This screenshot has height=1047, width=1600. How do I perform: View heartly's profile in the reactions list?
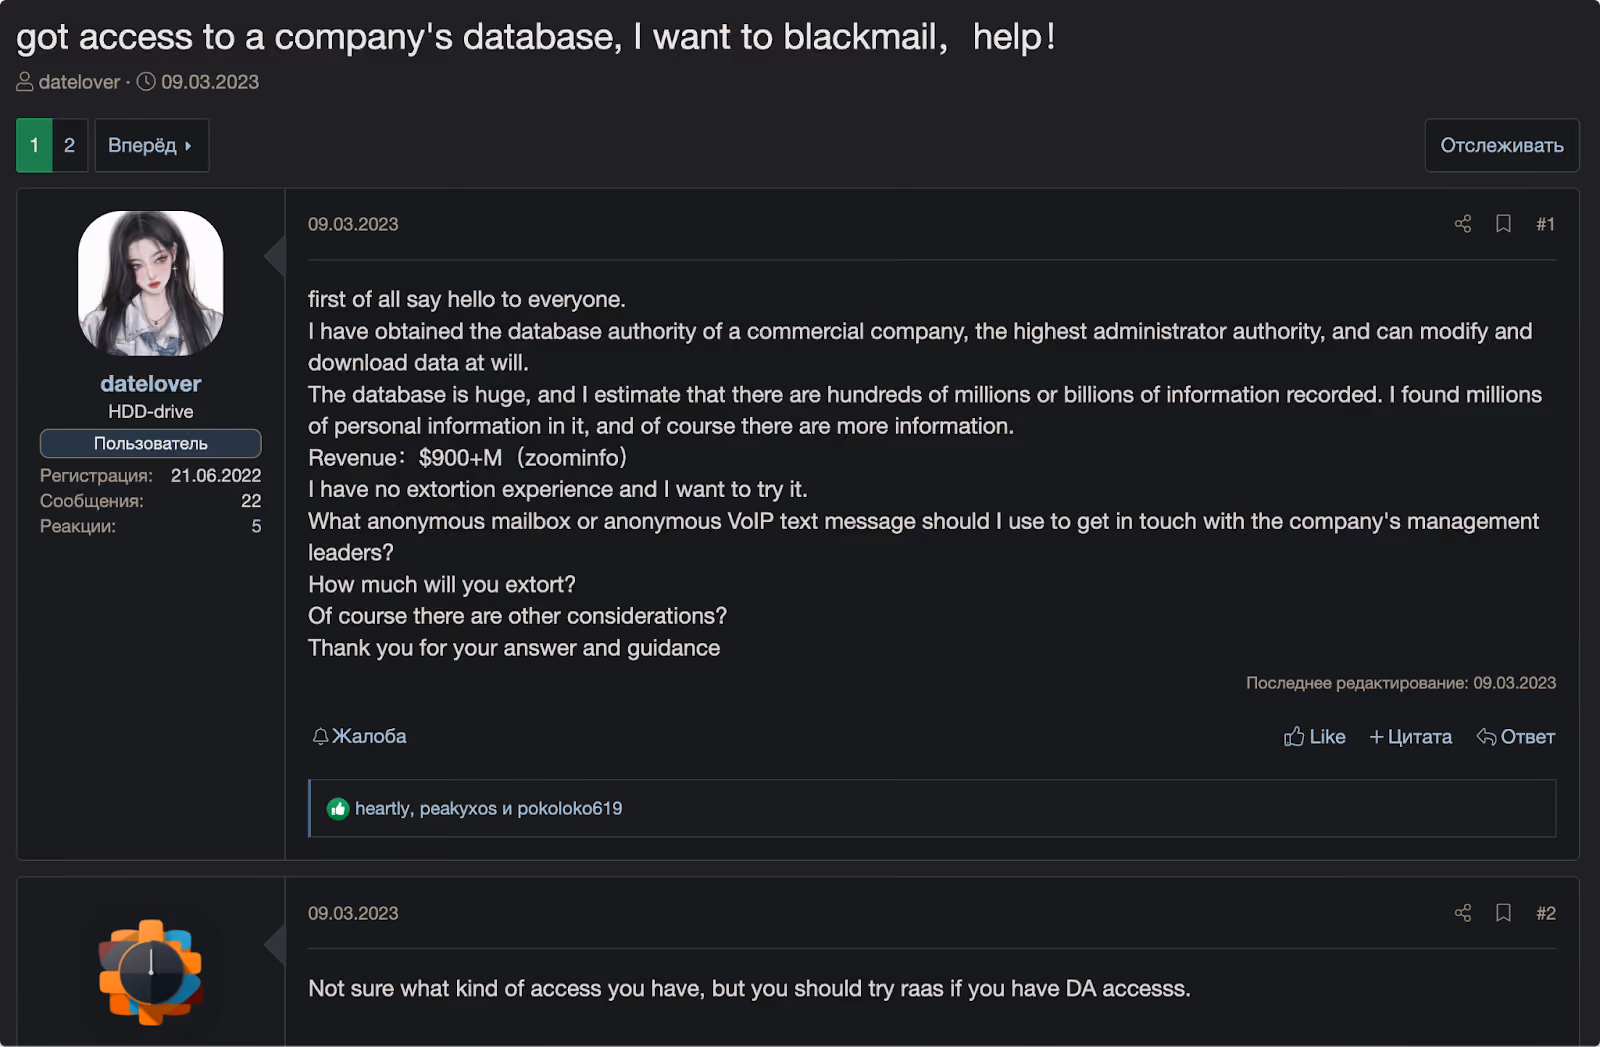coord(382,808)
